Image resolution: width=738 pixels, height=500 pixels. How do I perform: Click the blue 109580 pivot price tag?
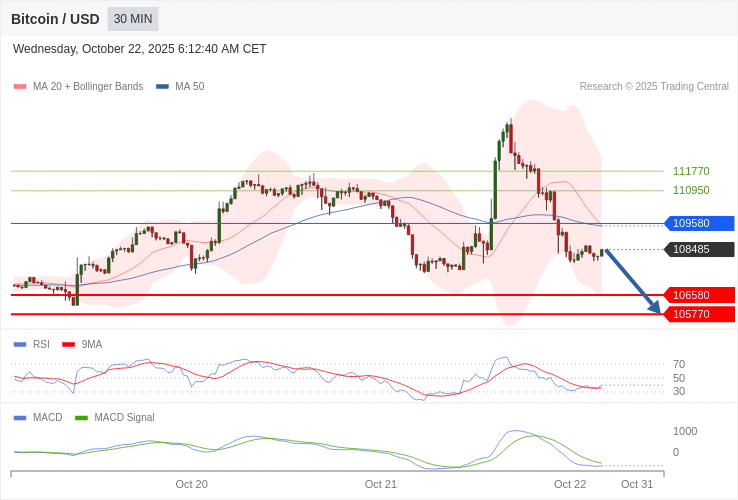tap(699, 223)
